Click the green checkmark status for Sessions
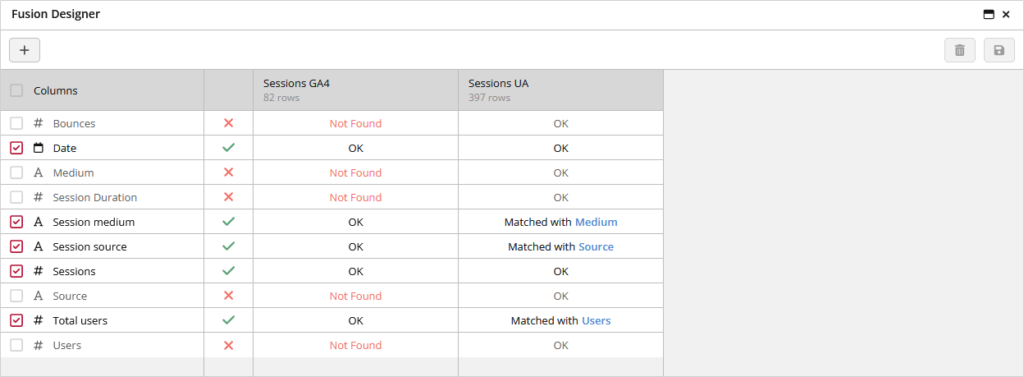 click(228, 270)
